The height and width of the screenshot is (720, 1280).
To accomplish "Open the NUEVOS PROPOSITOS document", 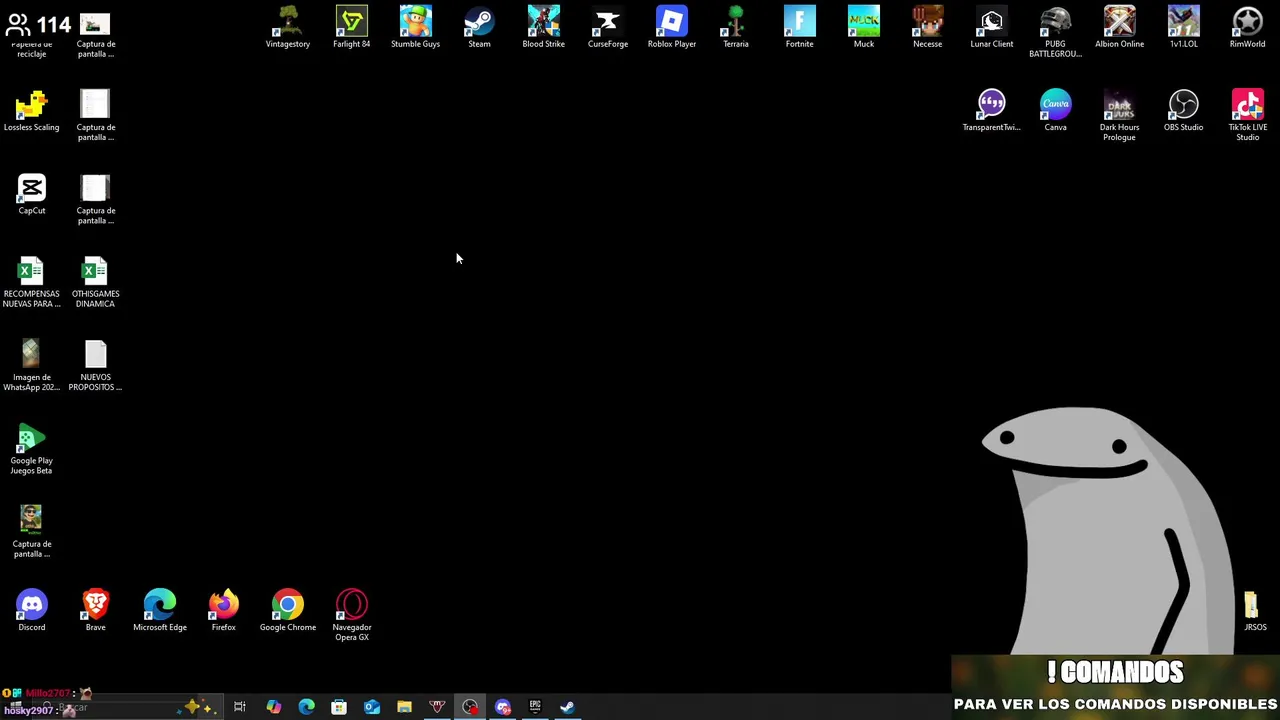I will point(96,366).
